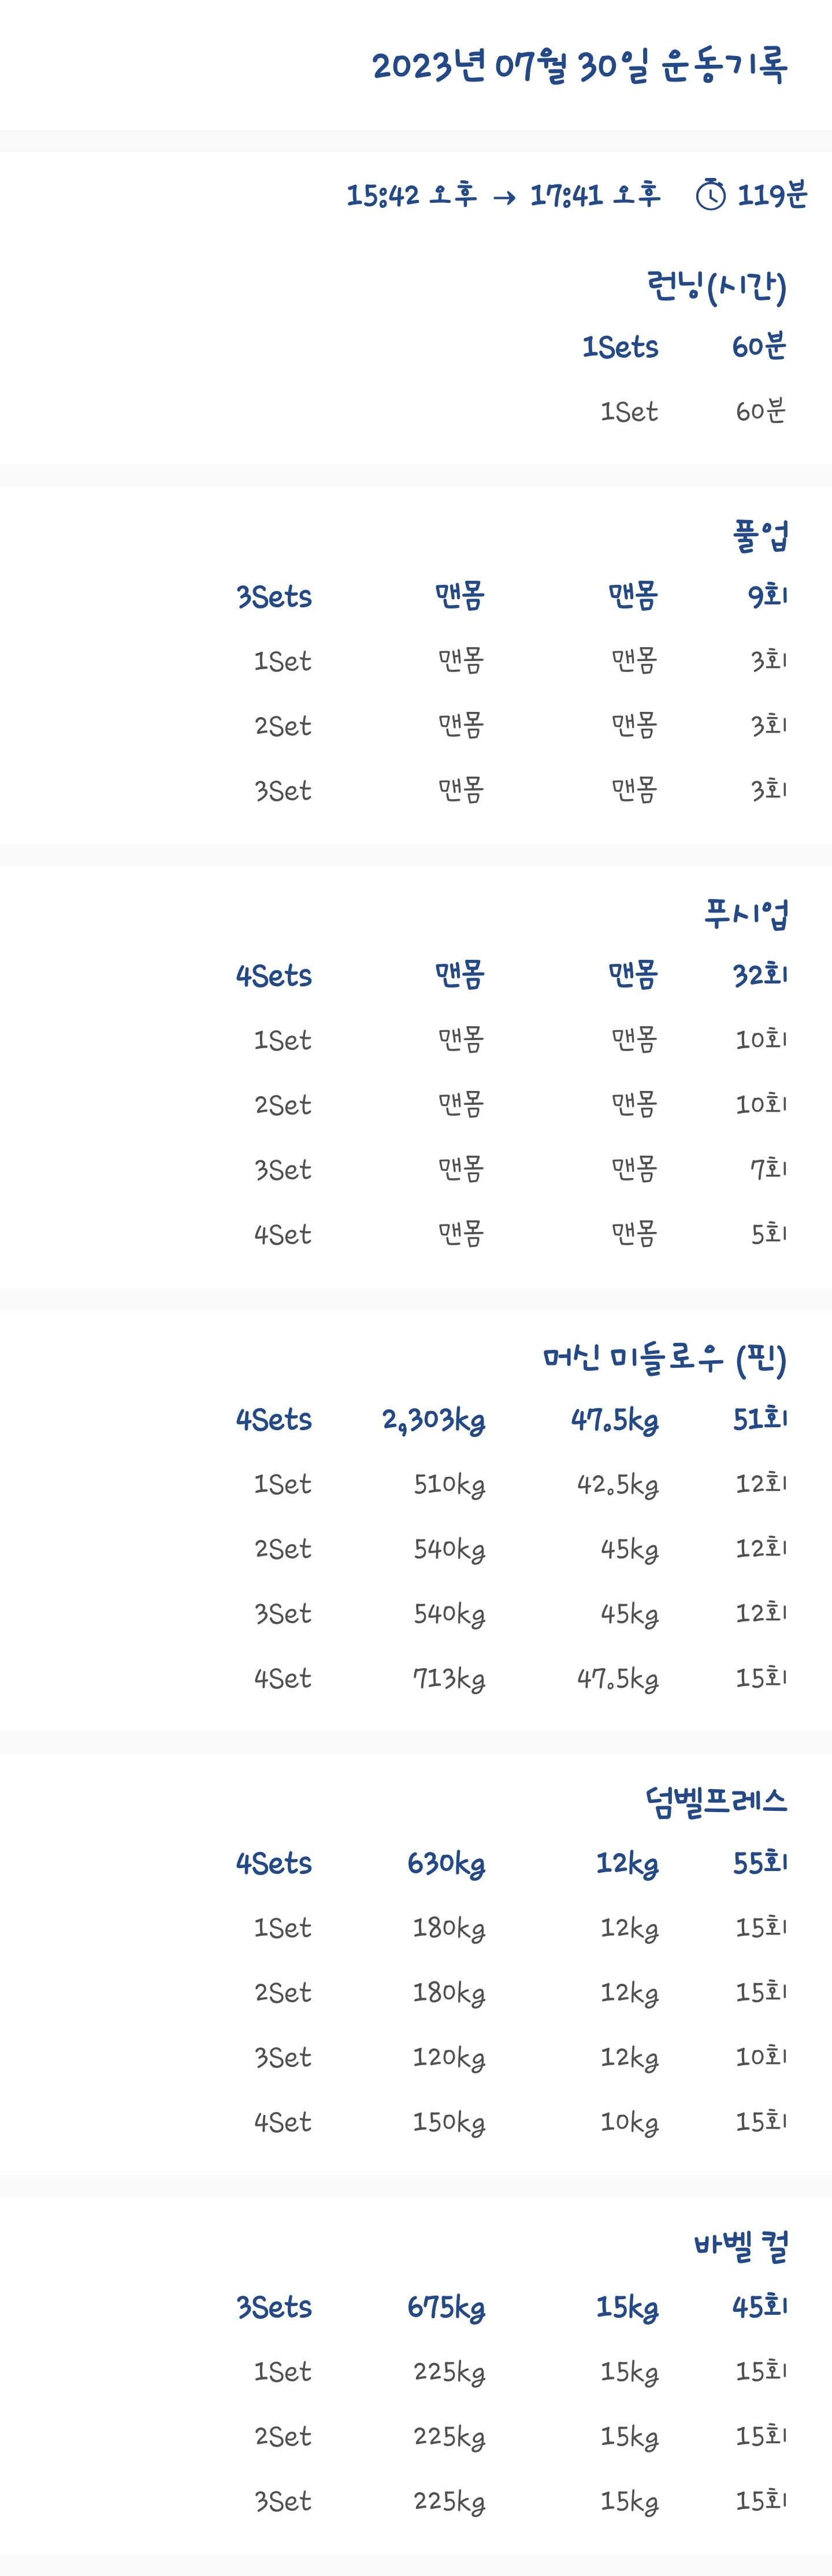Click the 32회 total reps for 푸시업
The height and width of the screenshot is (2576, 832).
point(760,975)
